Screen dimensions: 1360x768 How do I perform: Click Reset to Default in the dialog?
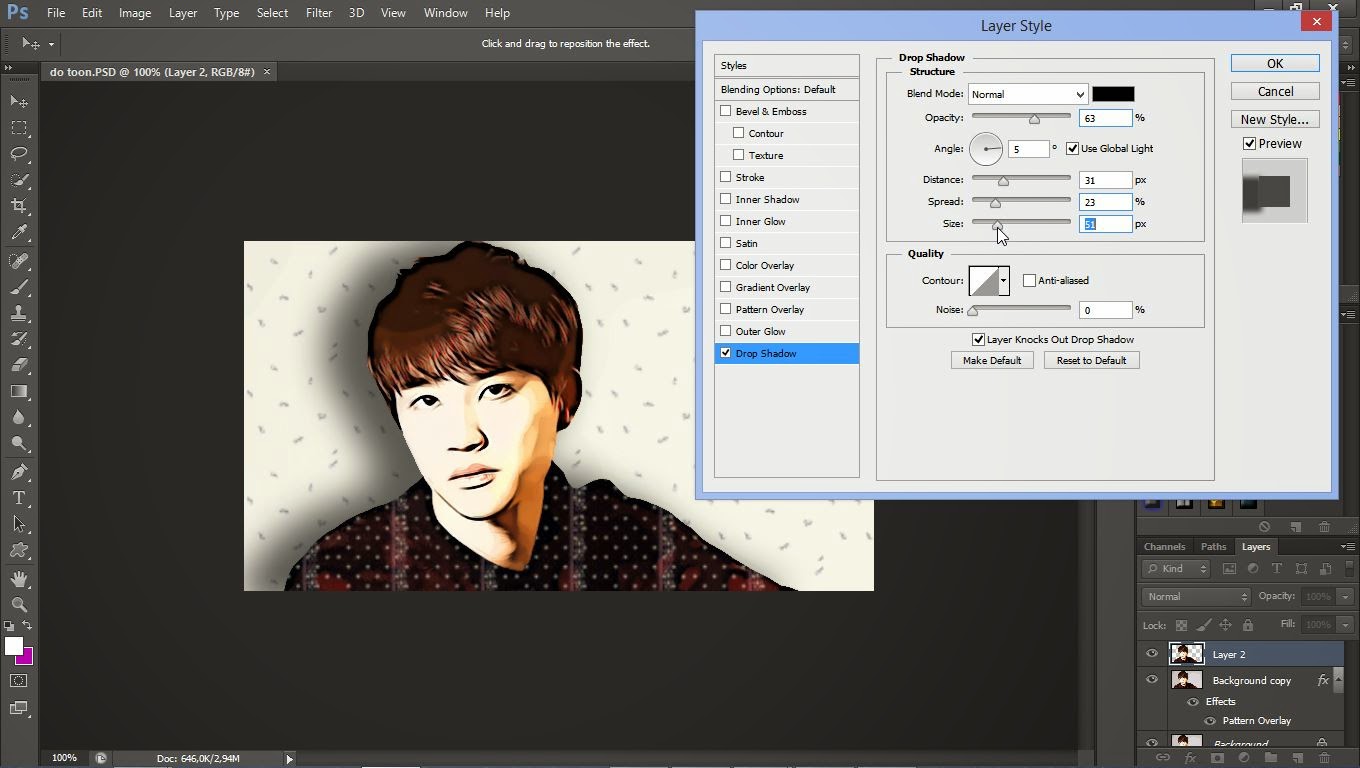coord(1091,360)
